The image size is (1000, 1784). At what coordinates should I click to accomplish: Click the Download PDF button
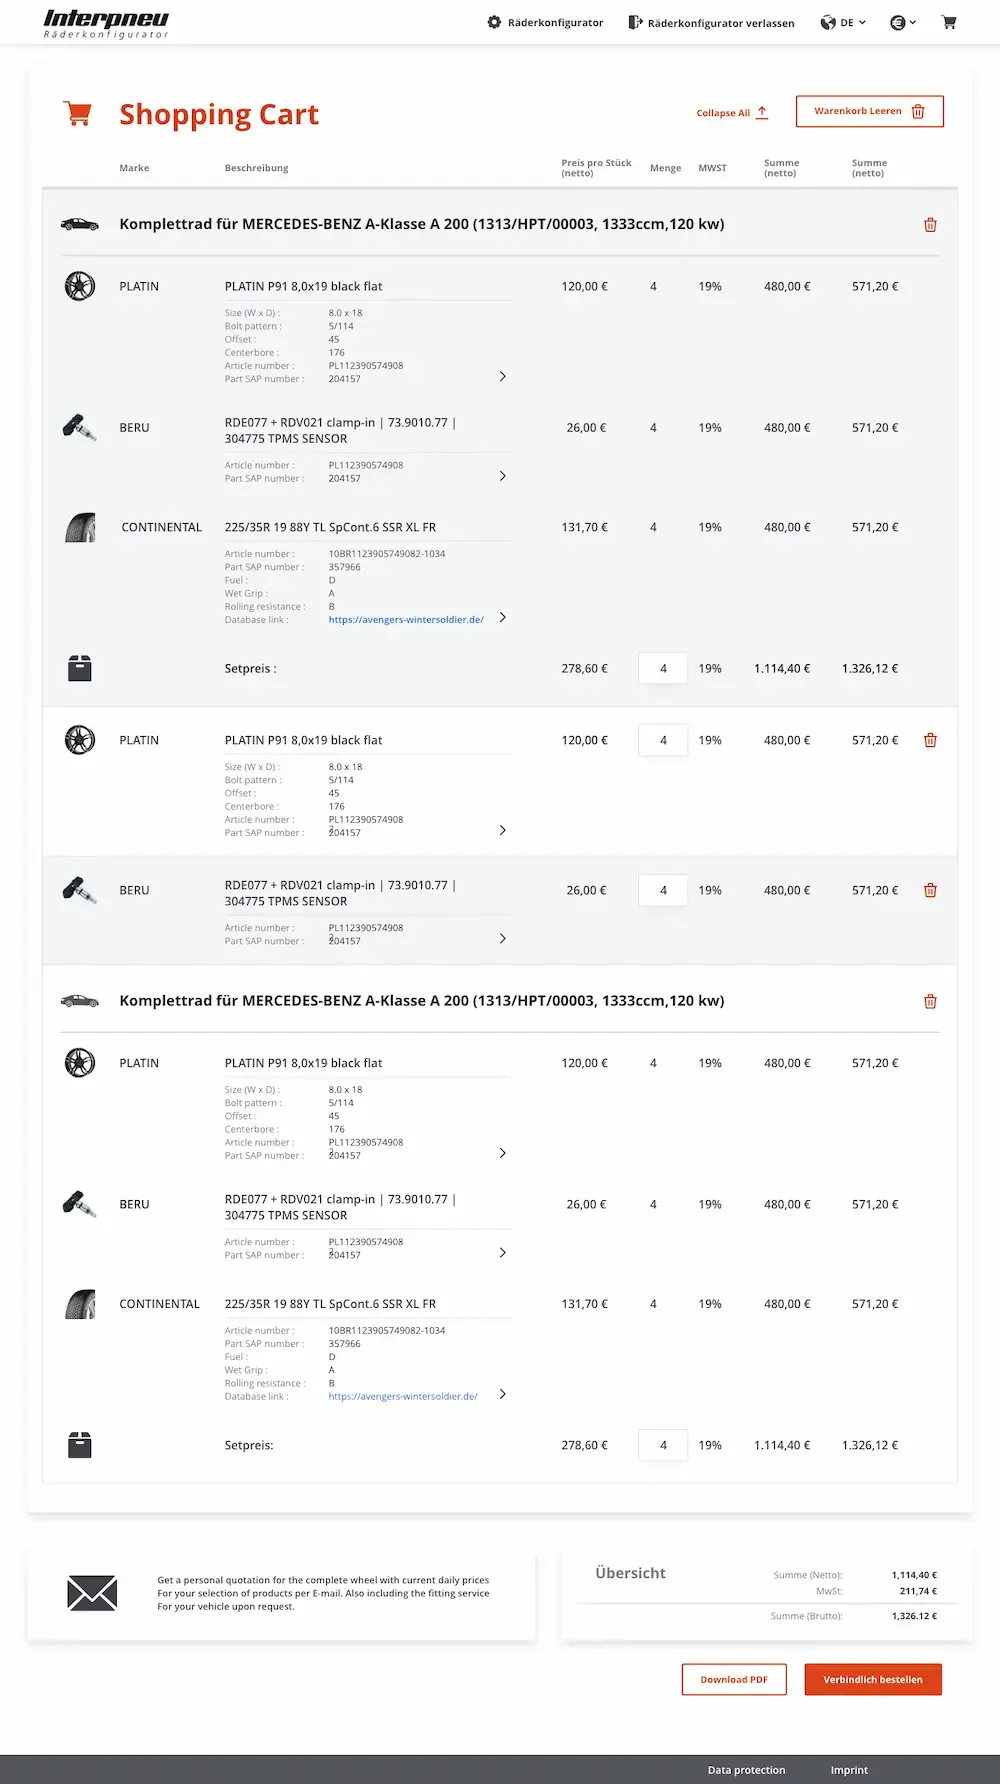click(734, 1679)
